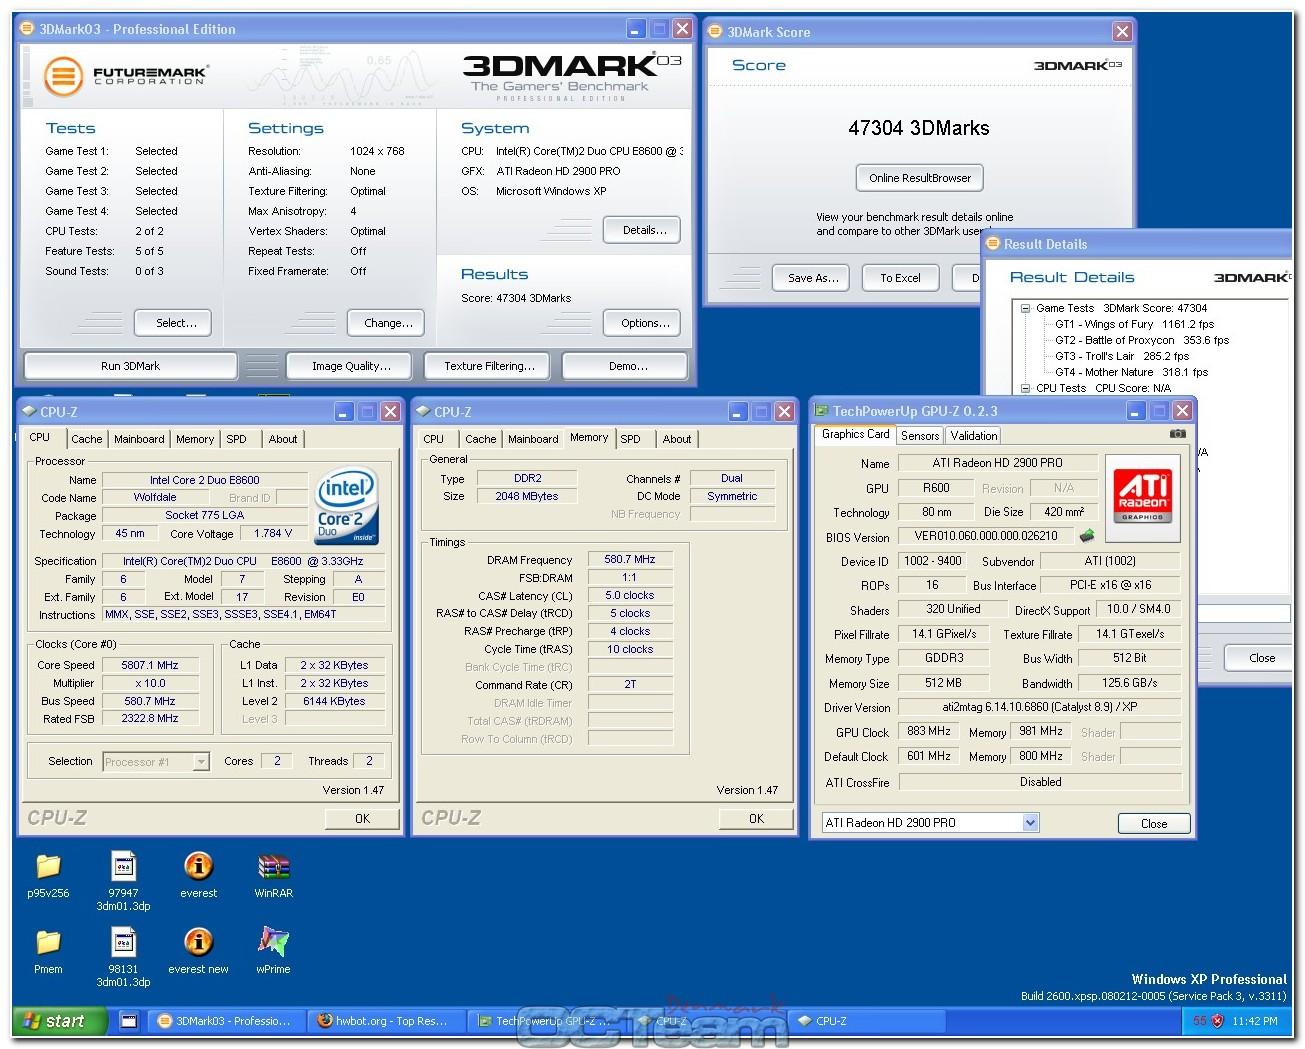Viewport: 1305px width, 1049px height.
Task: Open the About tab in CPU-Z Memory window
Action: coord(677,439)
